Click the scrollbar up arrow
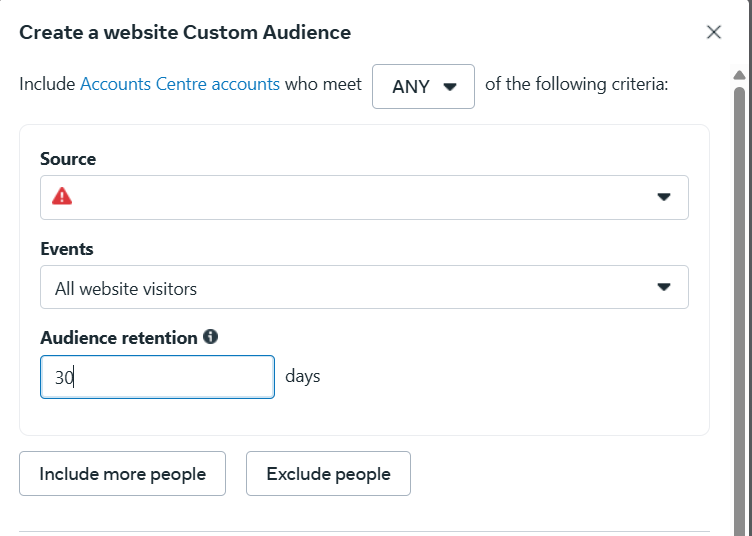Screen dimensions: 752x536 pos(739,75)
